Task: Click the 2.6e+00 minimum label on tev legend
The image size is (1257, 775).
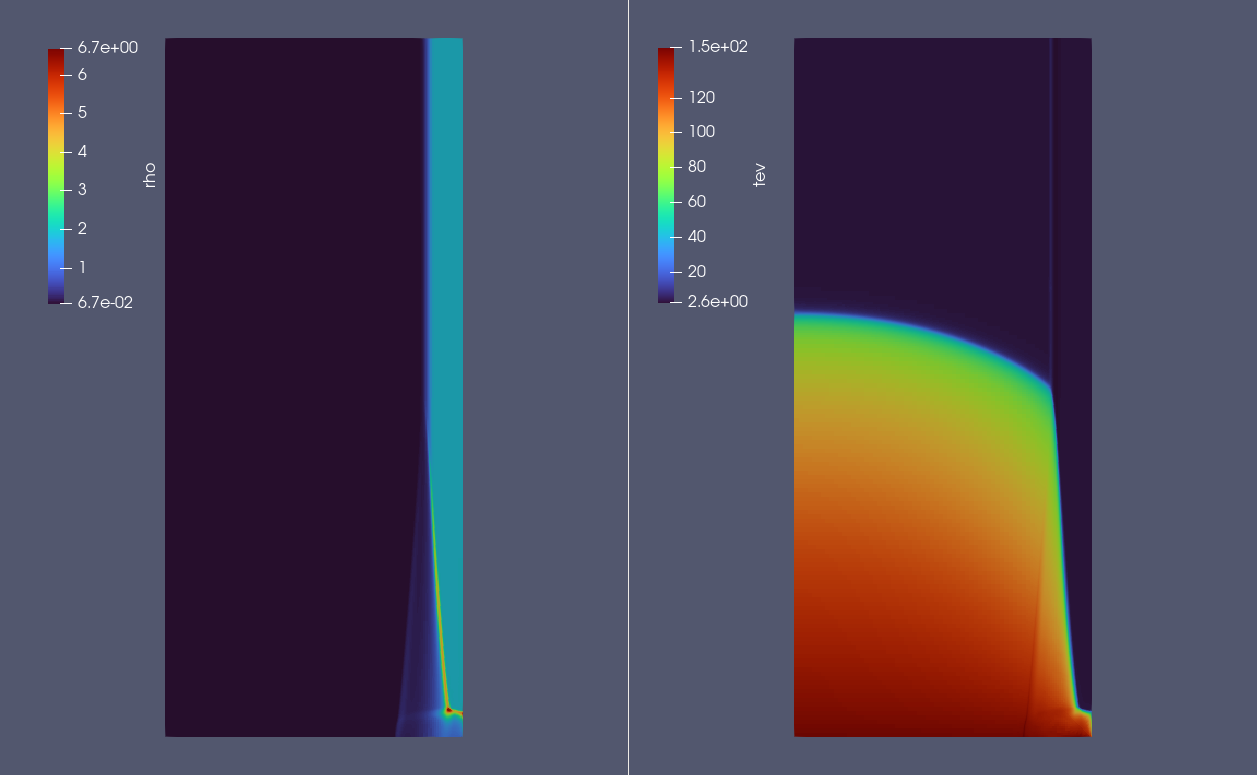Action: coord(717,302)
